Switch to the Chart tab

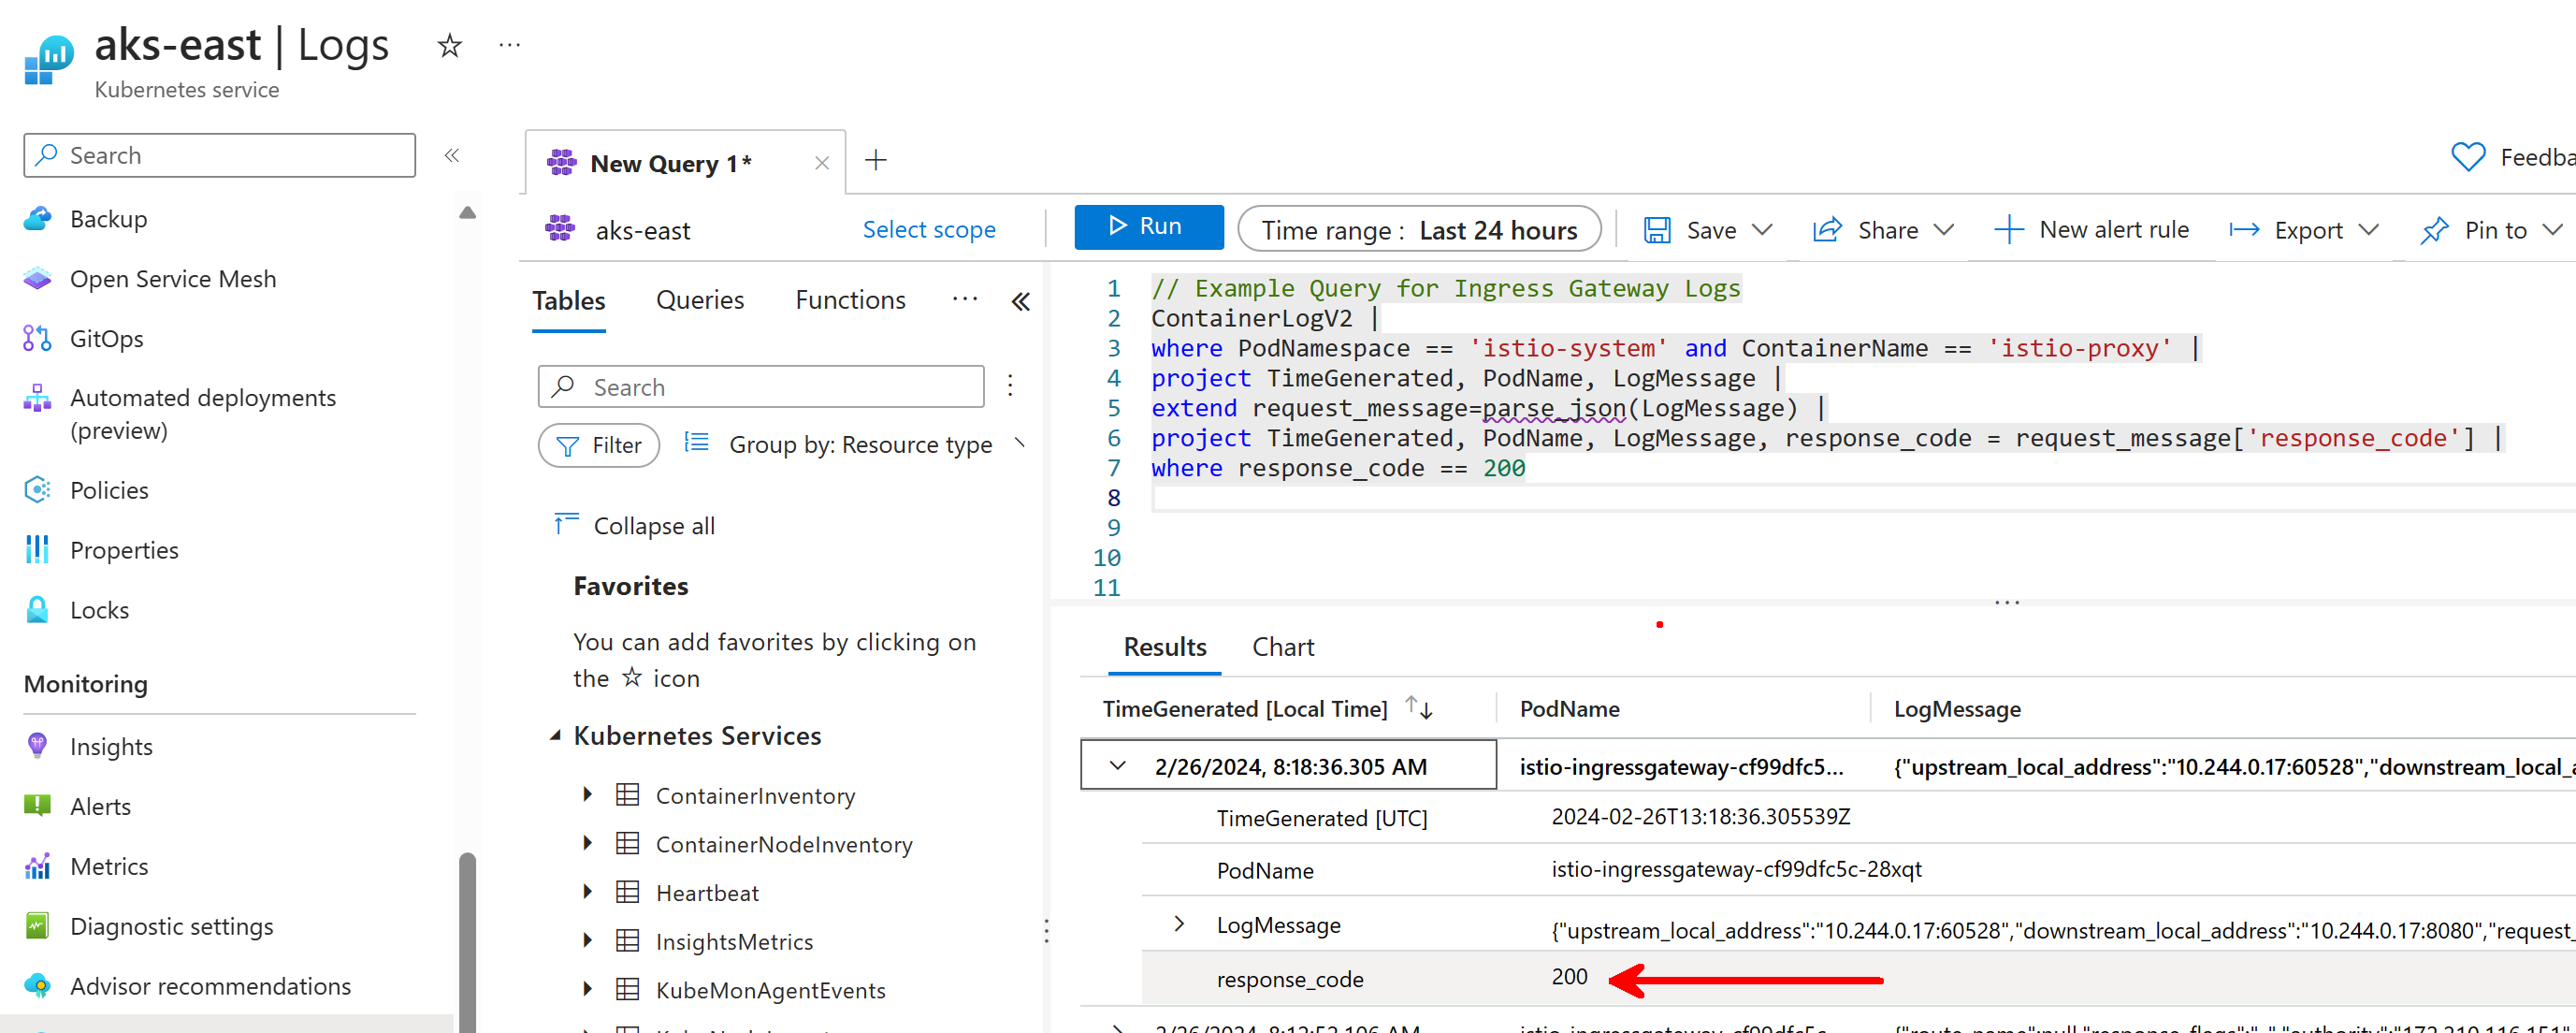click(x=1282, y=647)
